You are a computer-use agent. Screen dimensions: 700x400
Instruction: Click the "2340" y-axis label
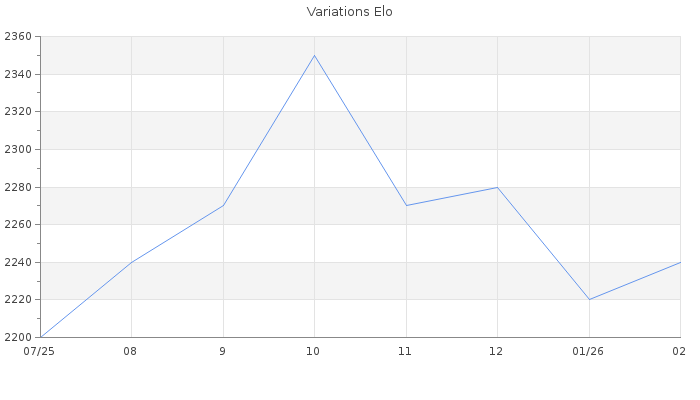(18, 74)
